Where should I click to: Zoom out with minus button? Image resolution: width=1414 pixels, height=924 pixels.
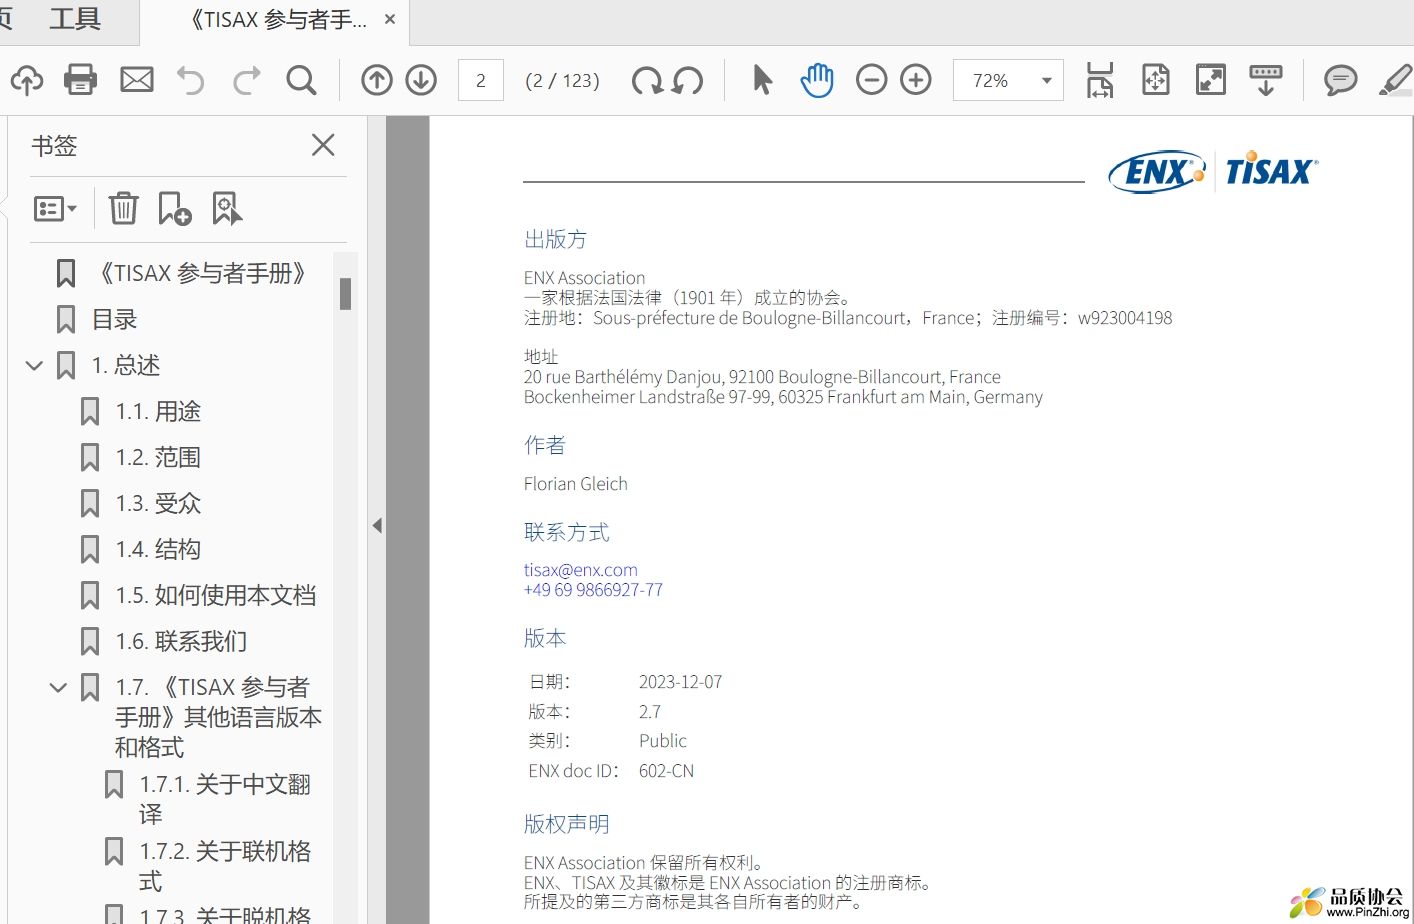[872, 80]
